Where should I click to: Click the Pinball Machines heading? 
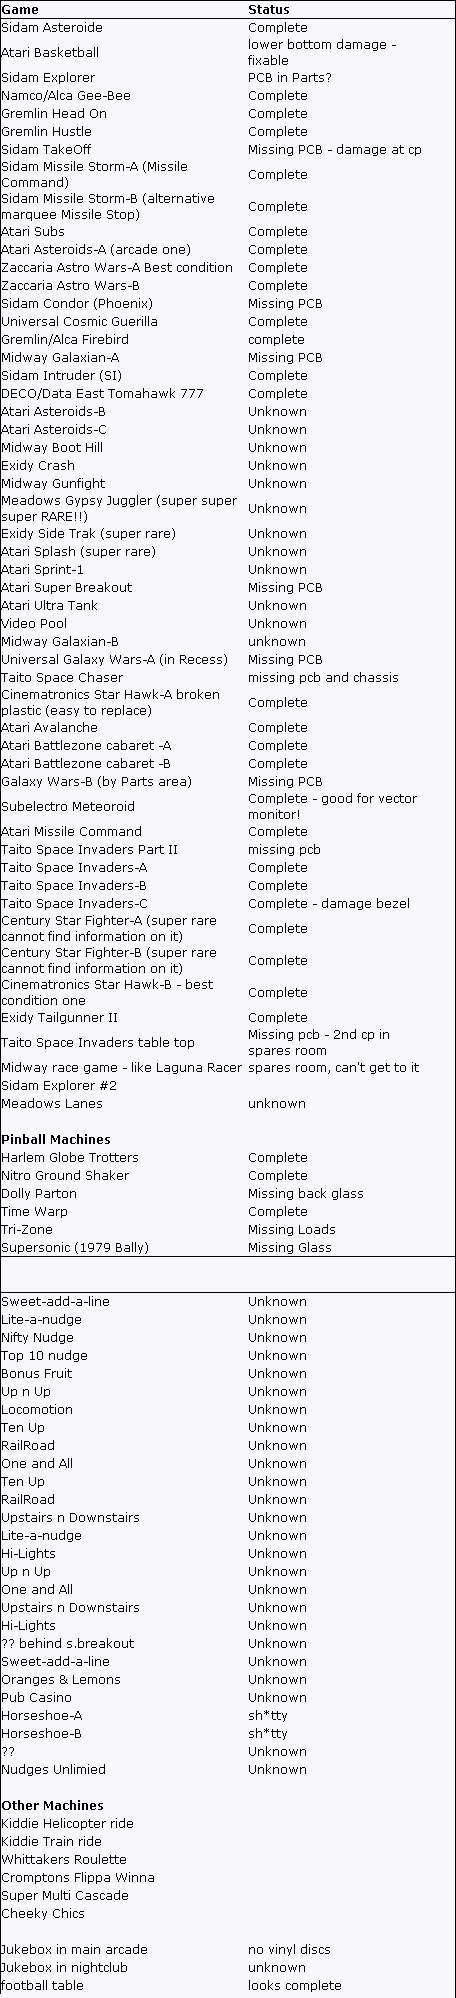[56, 1139]
